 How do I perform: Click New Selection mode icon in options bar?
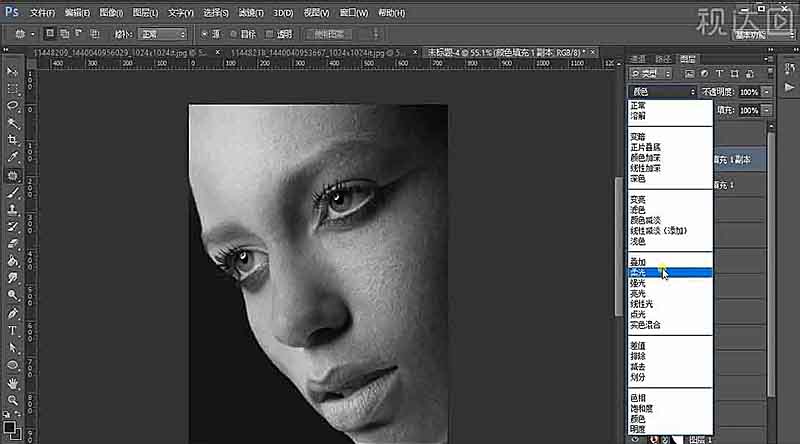[x=49, y=34]
